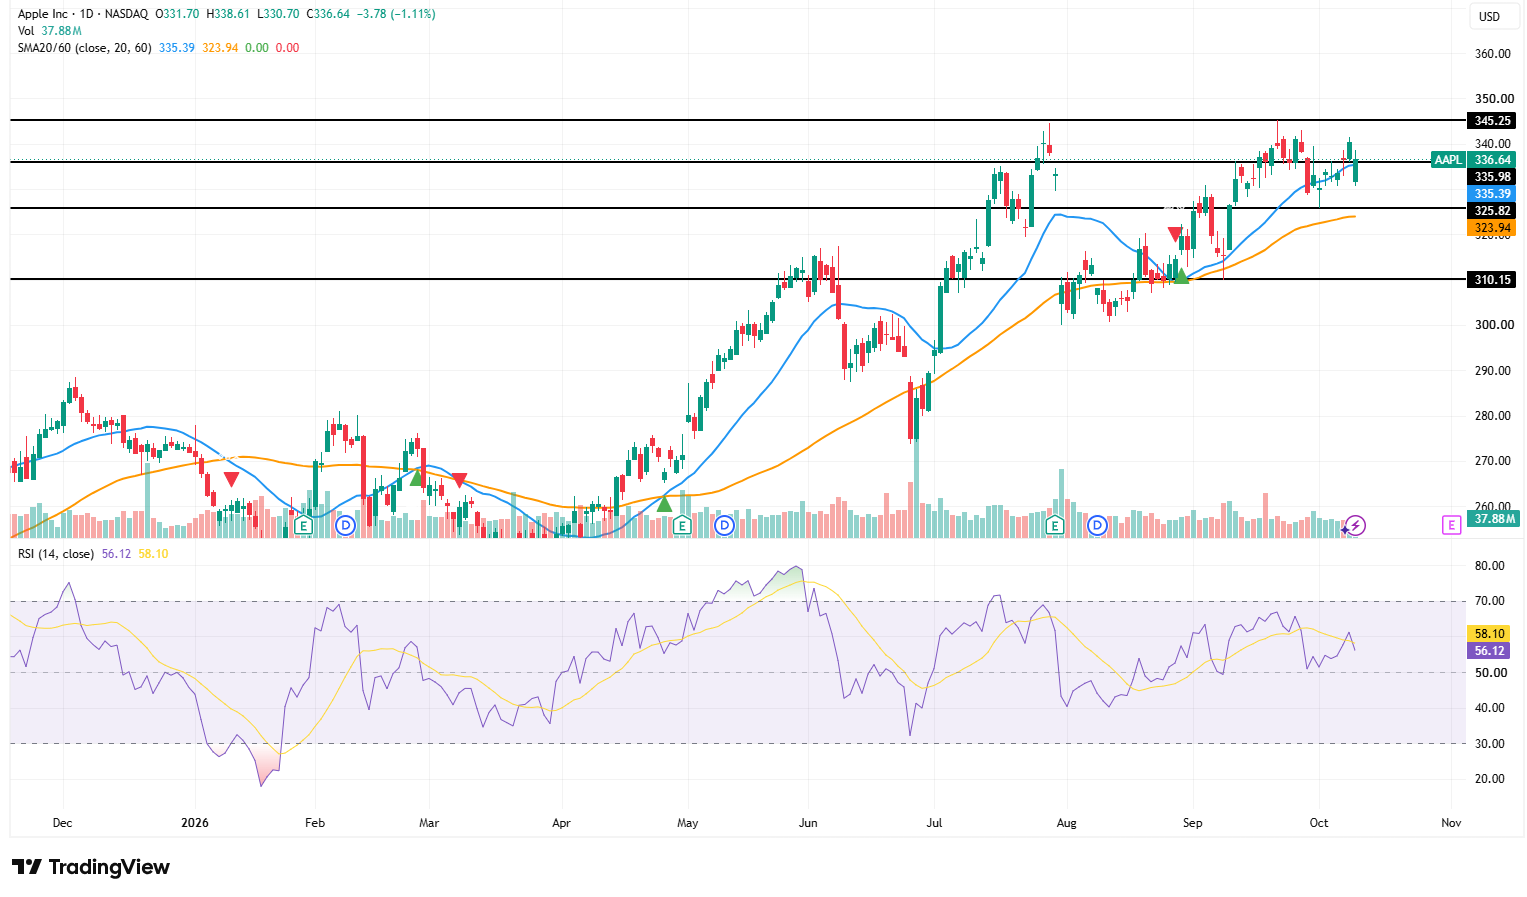The height and width of the screenshot is (897, 1527).
Task: Click the Vol volume legend label
Action: [26, 31]
